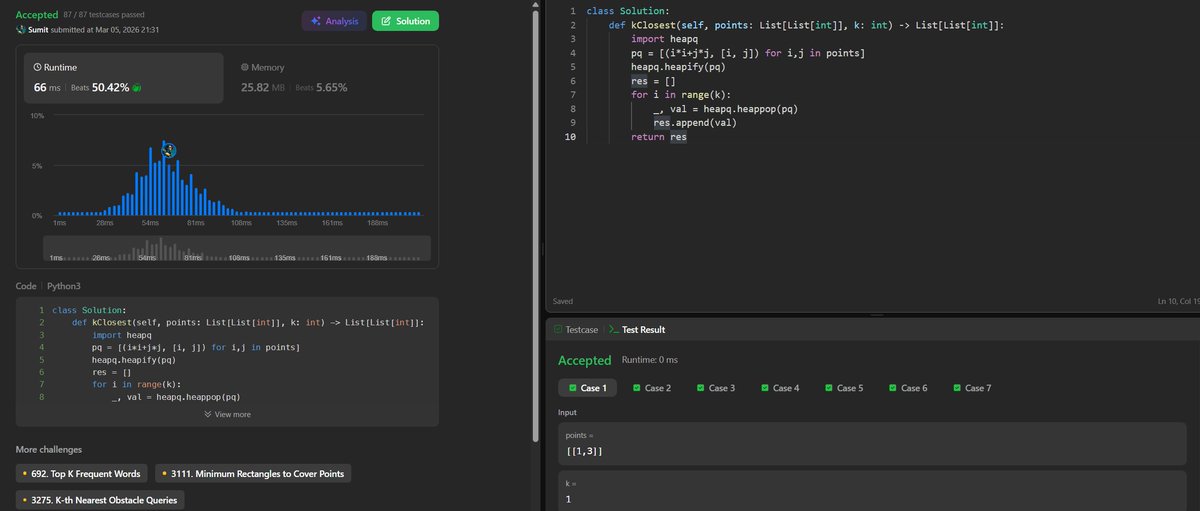The width and height of the screenshot is (1200, 511).
Task: Click the runtime distribution range selector strip
Action: (236, 249)
